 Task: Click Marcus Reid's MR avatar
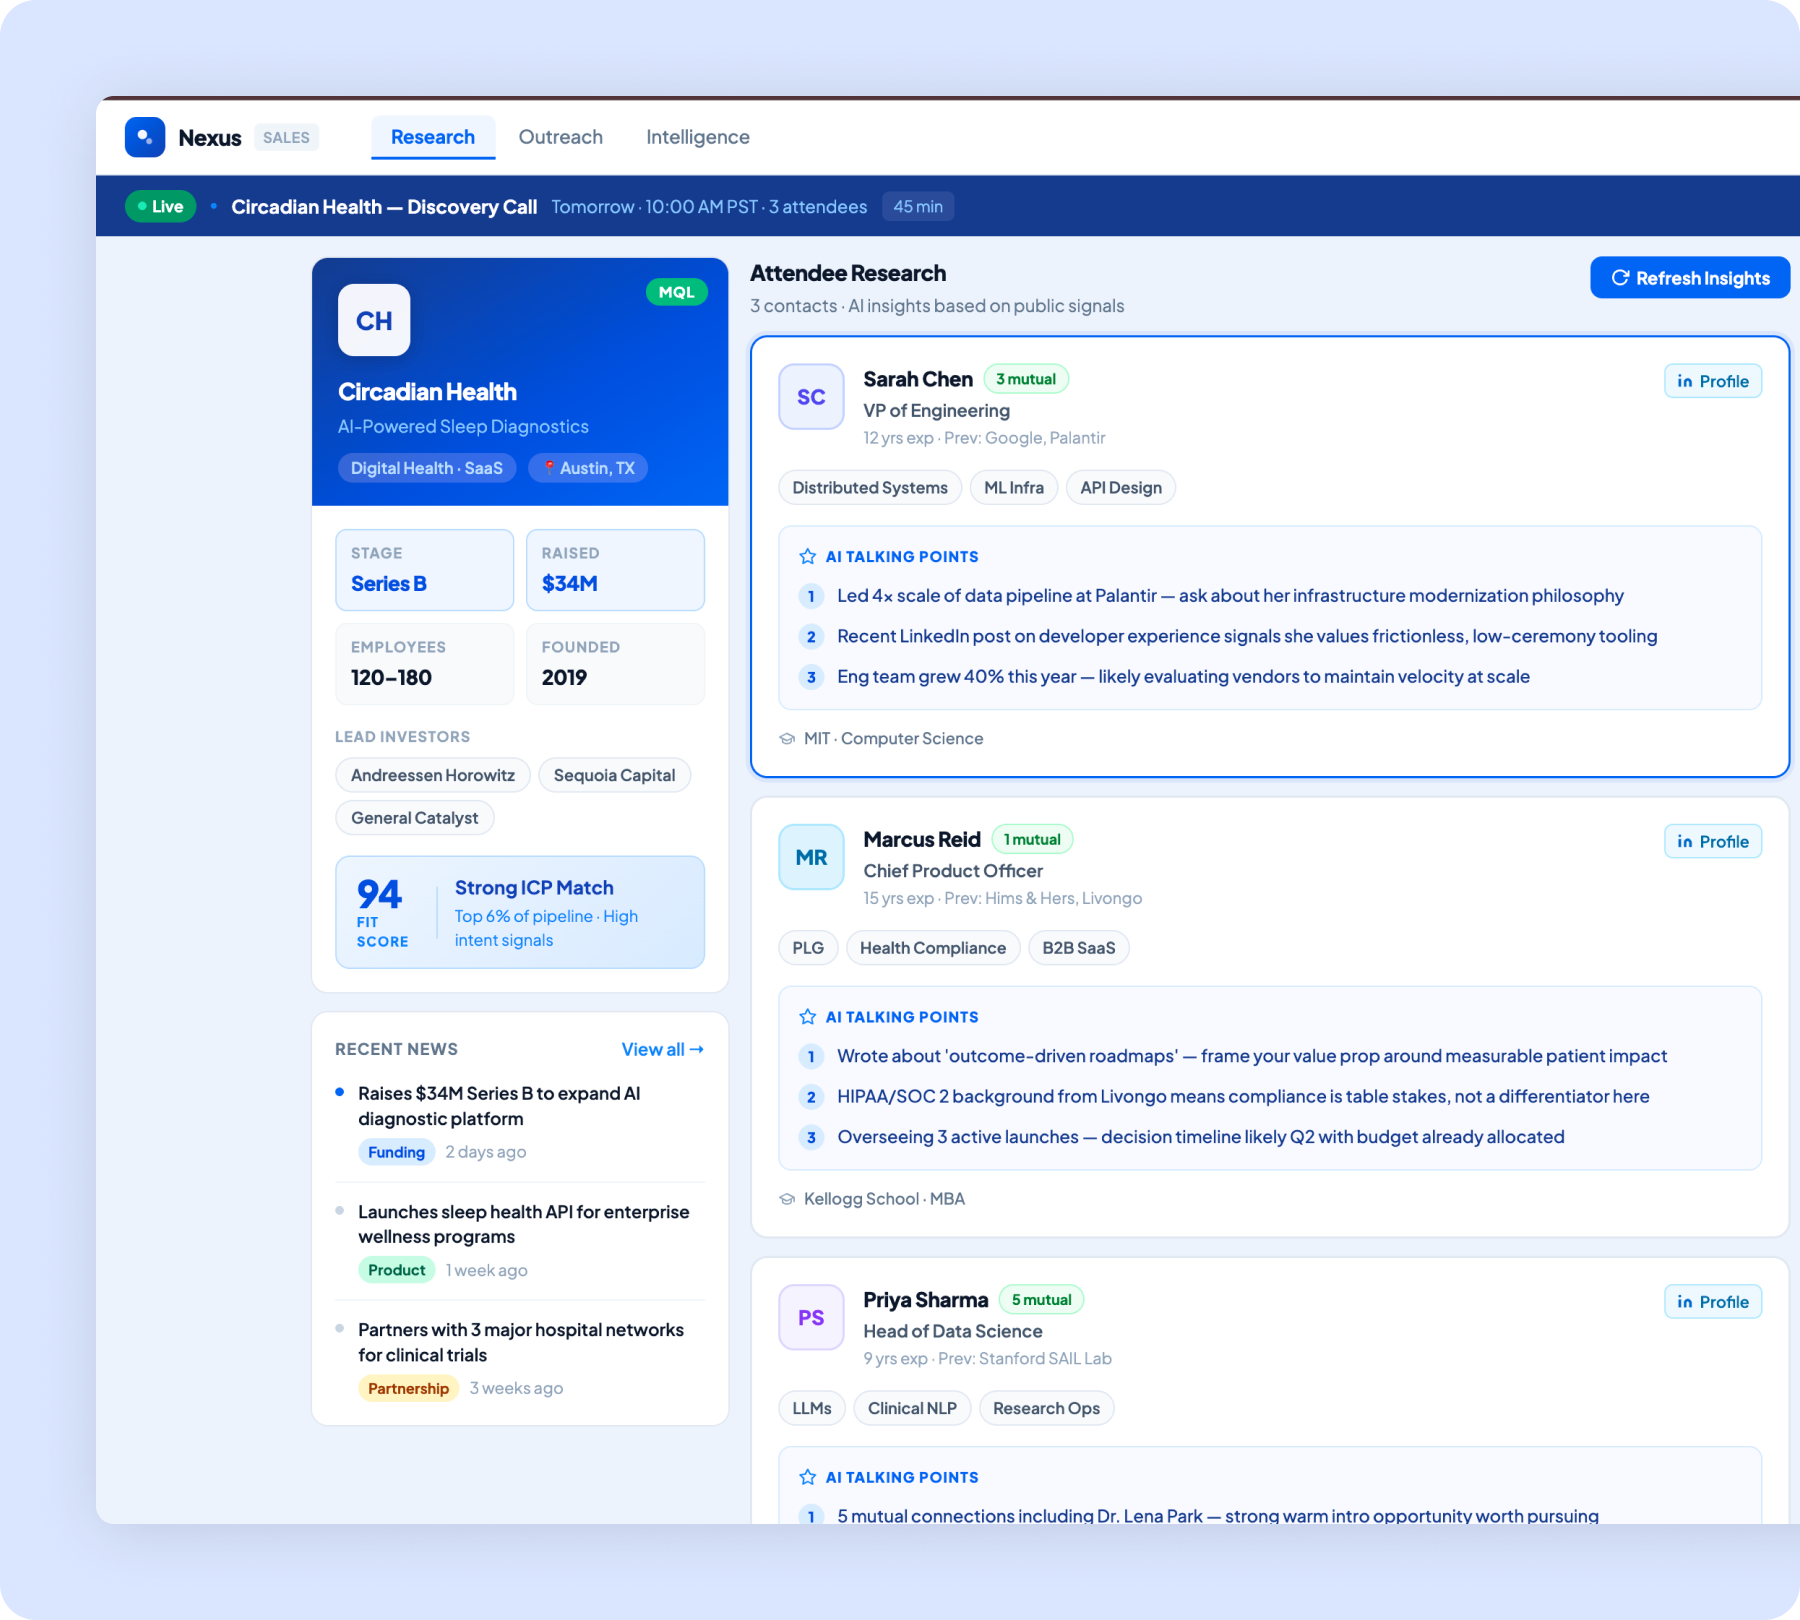(810, 857)
